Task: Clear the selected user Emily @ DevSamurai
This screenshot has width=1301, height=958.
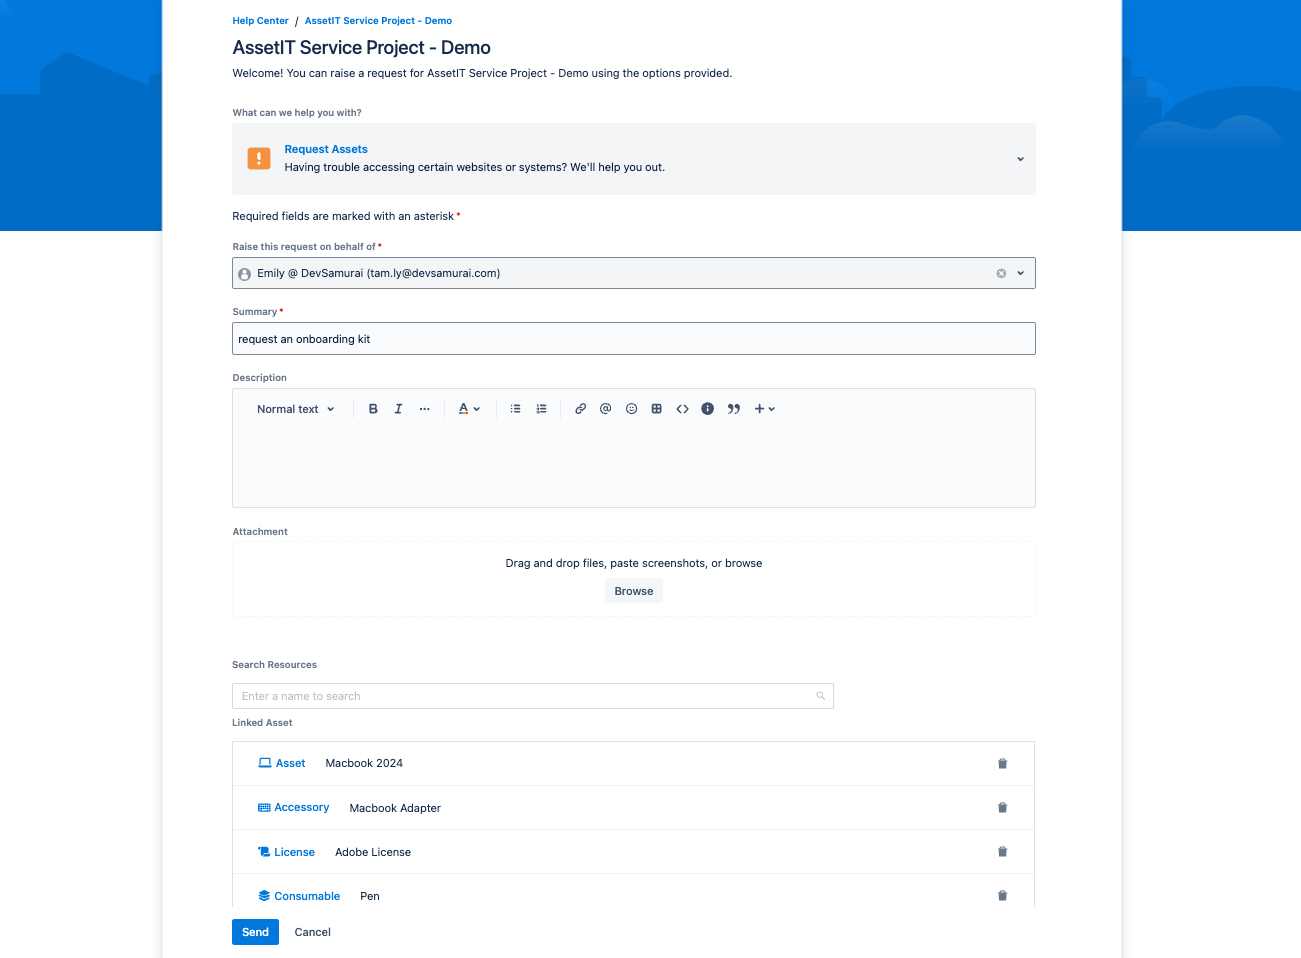Action: 1001,273
